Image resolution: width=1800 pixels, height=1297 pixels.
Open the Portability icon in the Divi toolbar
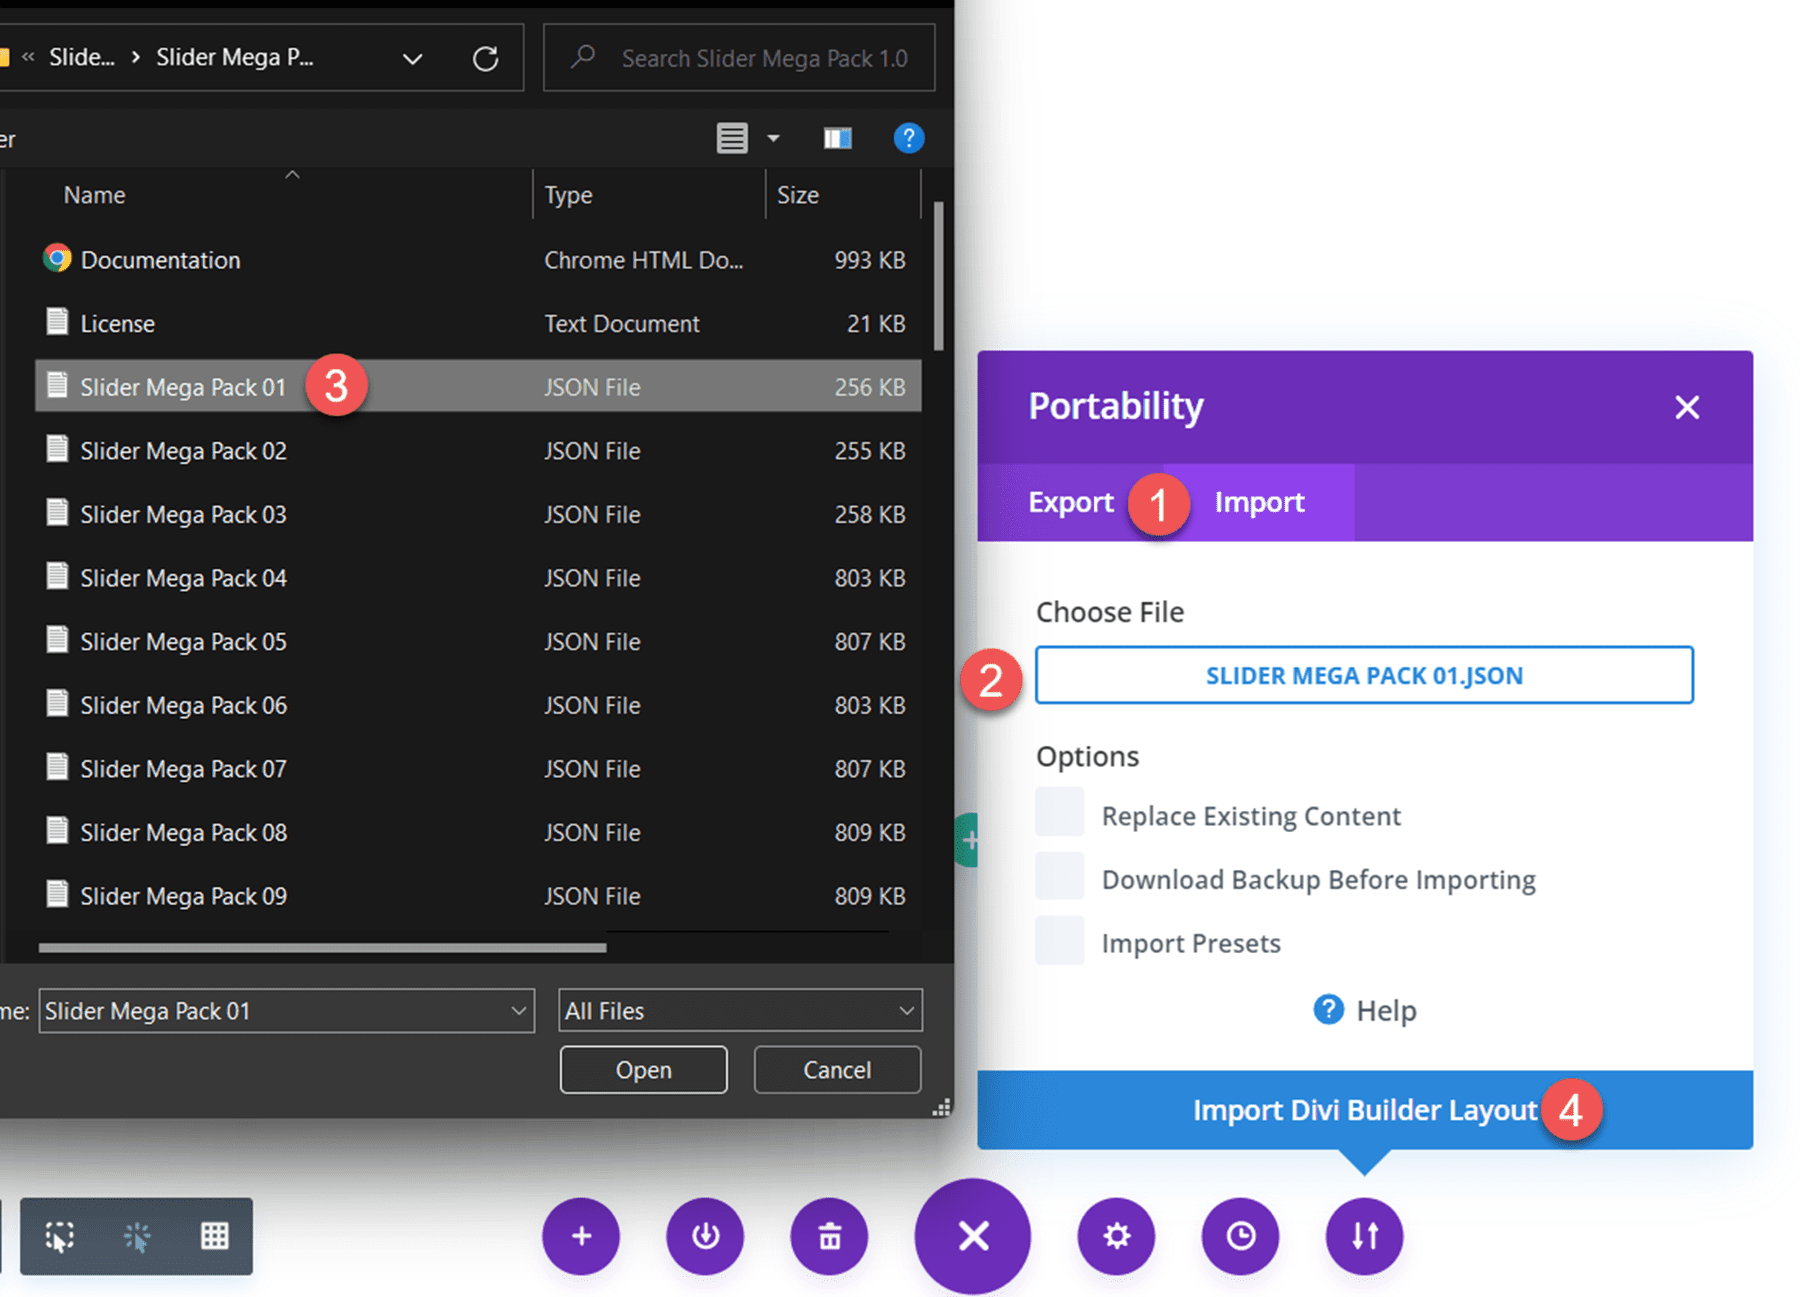tap(1363, 1237)
